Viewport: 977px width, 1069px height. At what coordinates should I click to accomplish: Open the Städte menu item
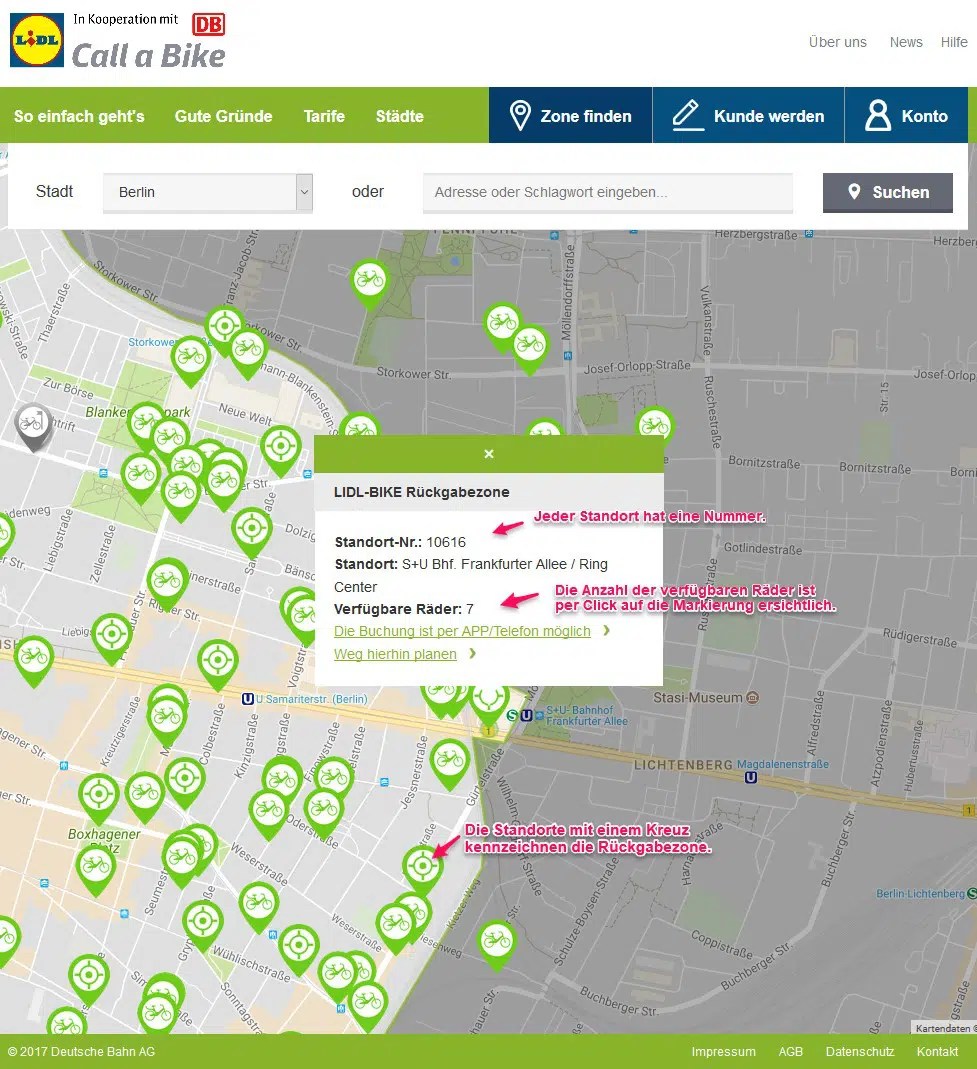click(x=400, y=116)
